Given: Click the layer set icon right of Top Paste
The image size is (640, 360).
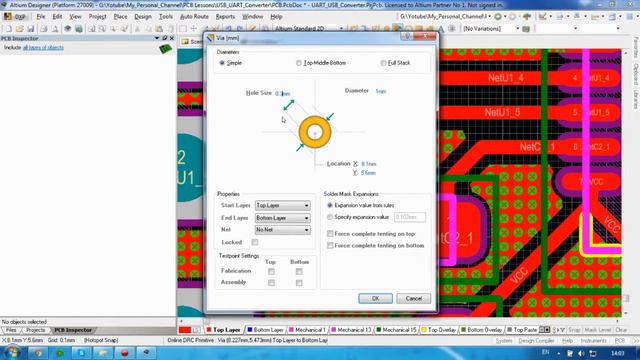Looking at the screenshot, I should (544, 329).
